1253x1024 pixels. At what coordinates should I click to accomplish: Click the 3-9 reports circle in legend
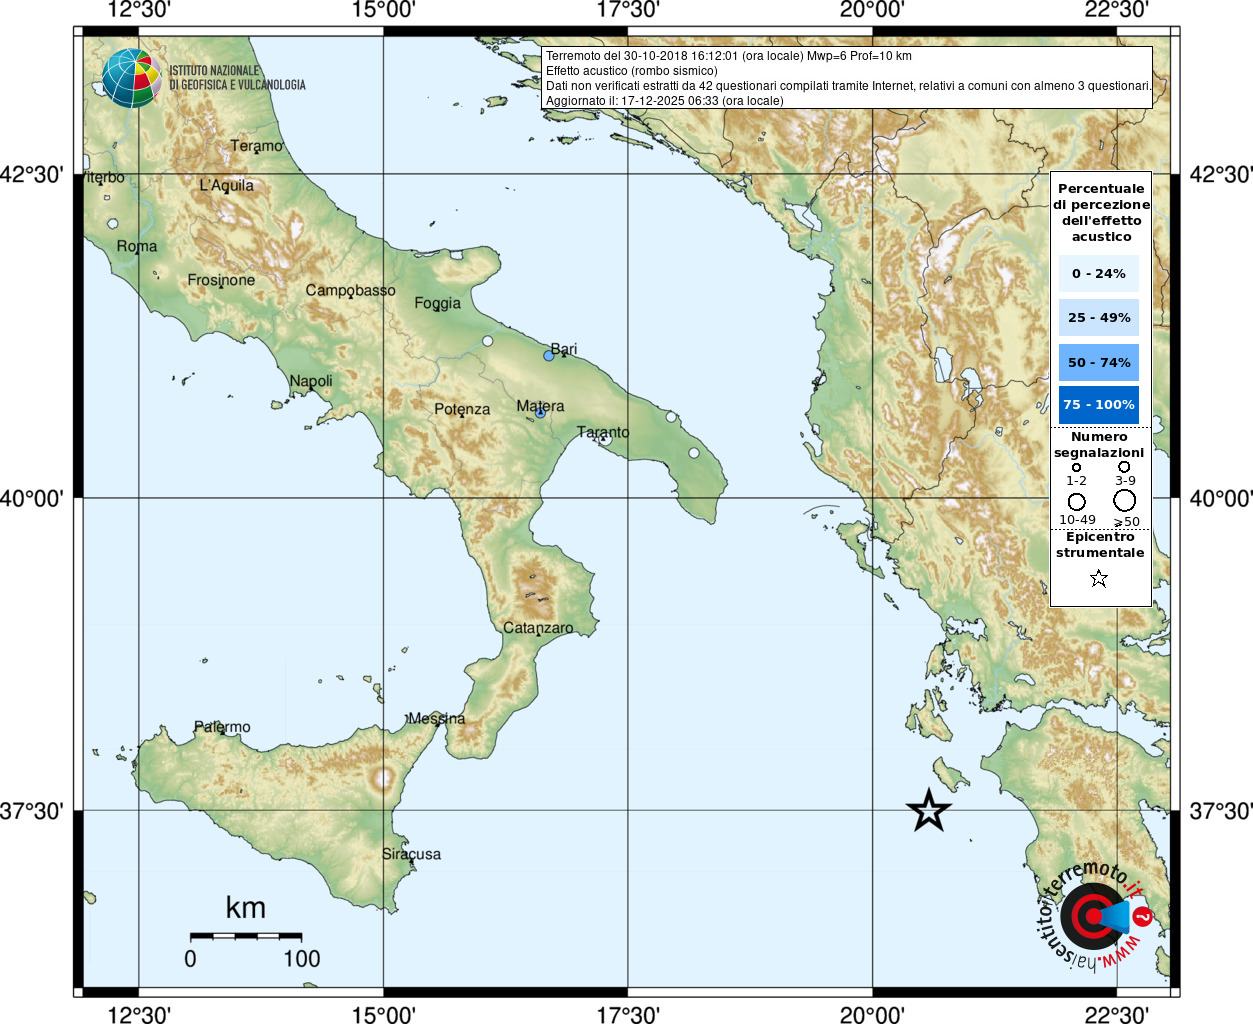[x=1124, y=467]
